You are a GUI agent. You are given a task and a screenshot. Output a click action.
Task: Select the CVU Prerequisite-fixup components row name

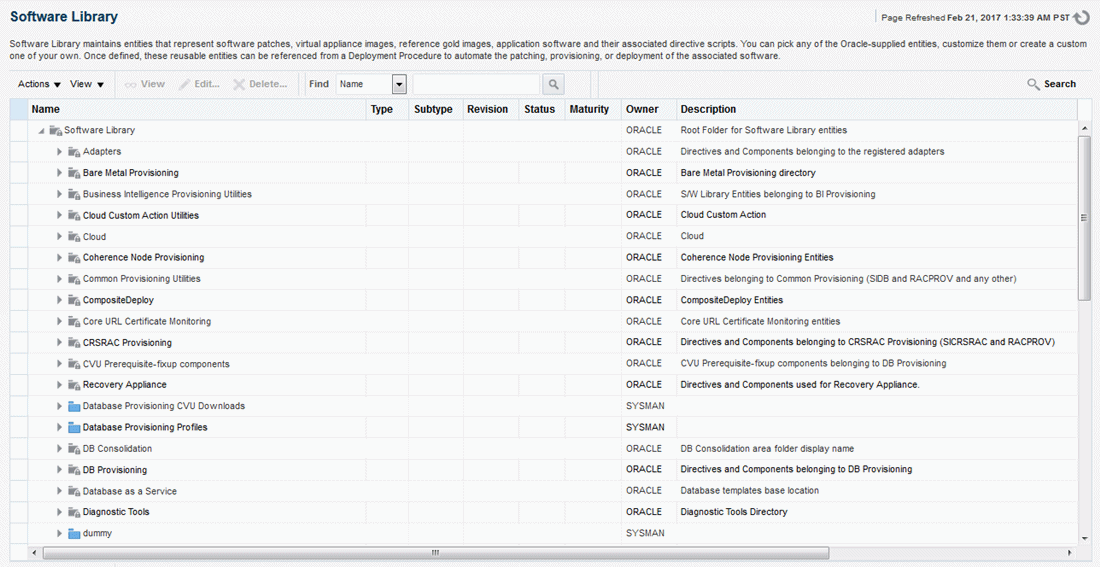coord(156,363)
